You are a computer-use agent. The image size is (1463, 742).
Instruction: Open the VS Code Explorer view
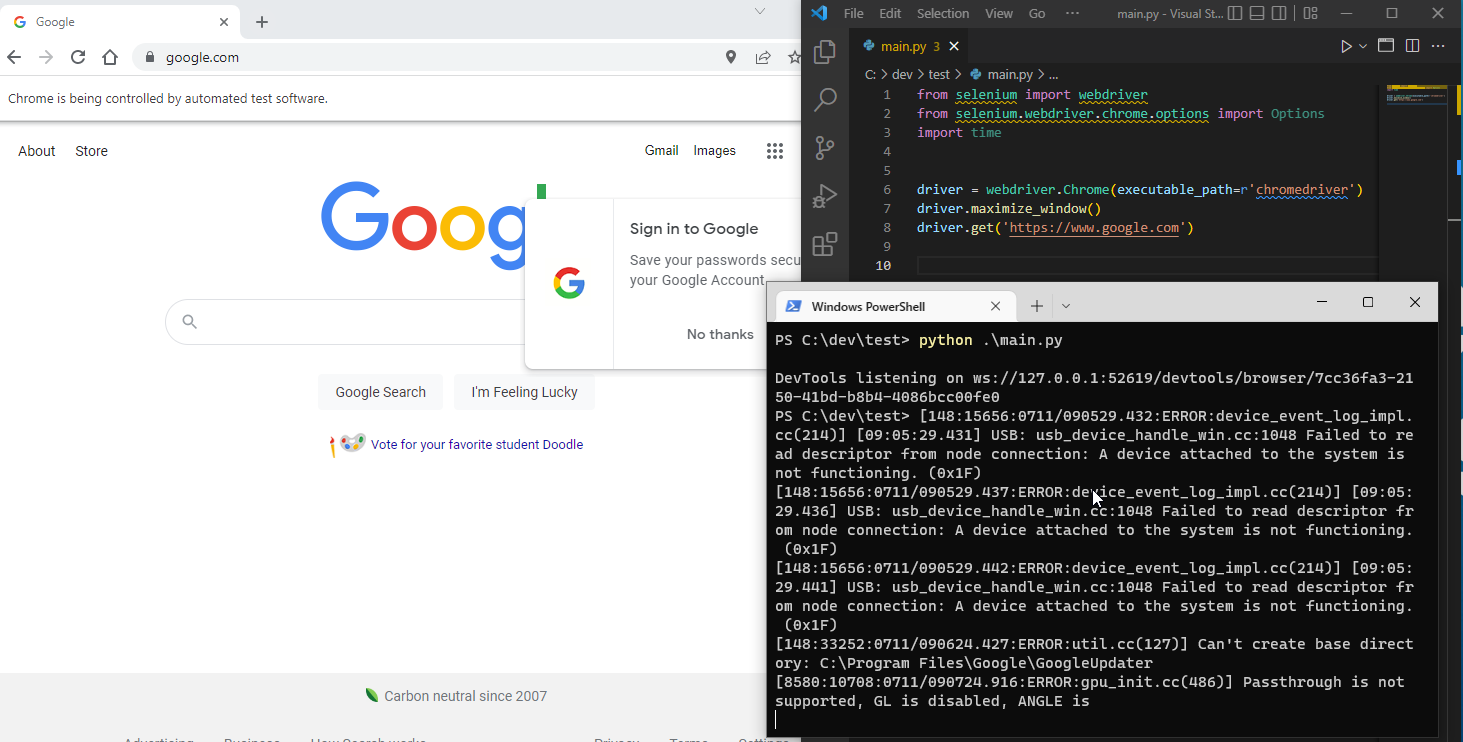[x=825, y=52]
